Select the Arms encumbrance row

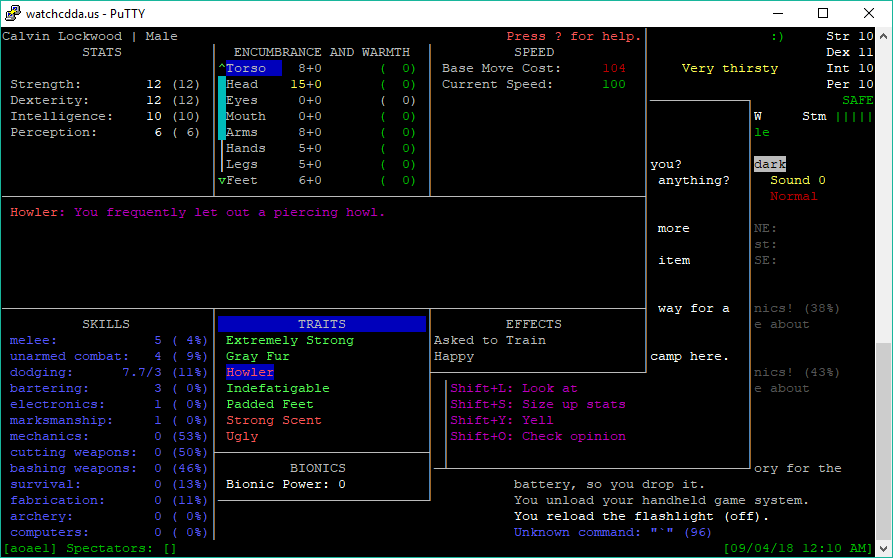tap(321, 132)
